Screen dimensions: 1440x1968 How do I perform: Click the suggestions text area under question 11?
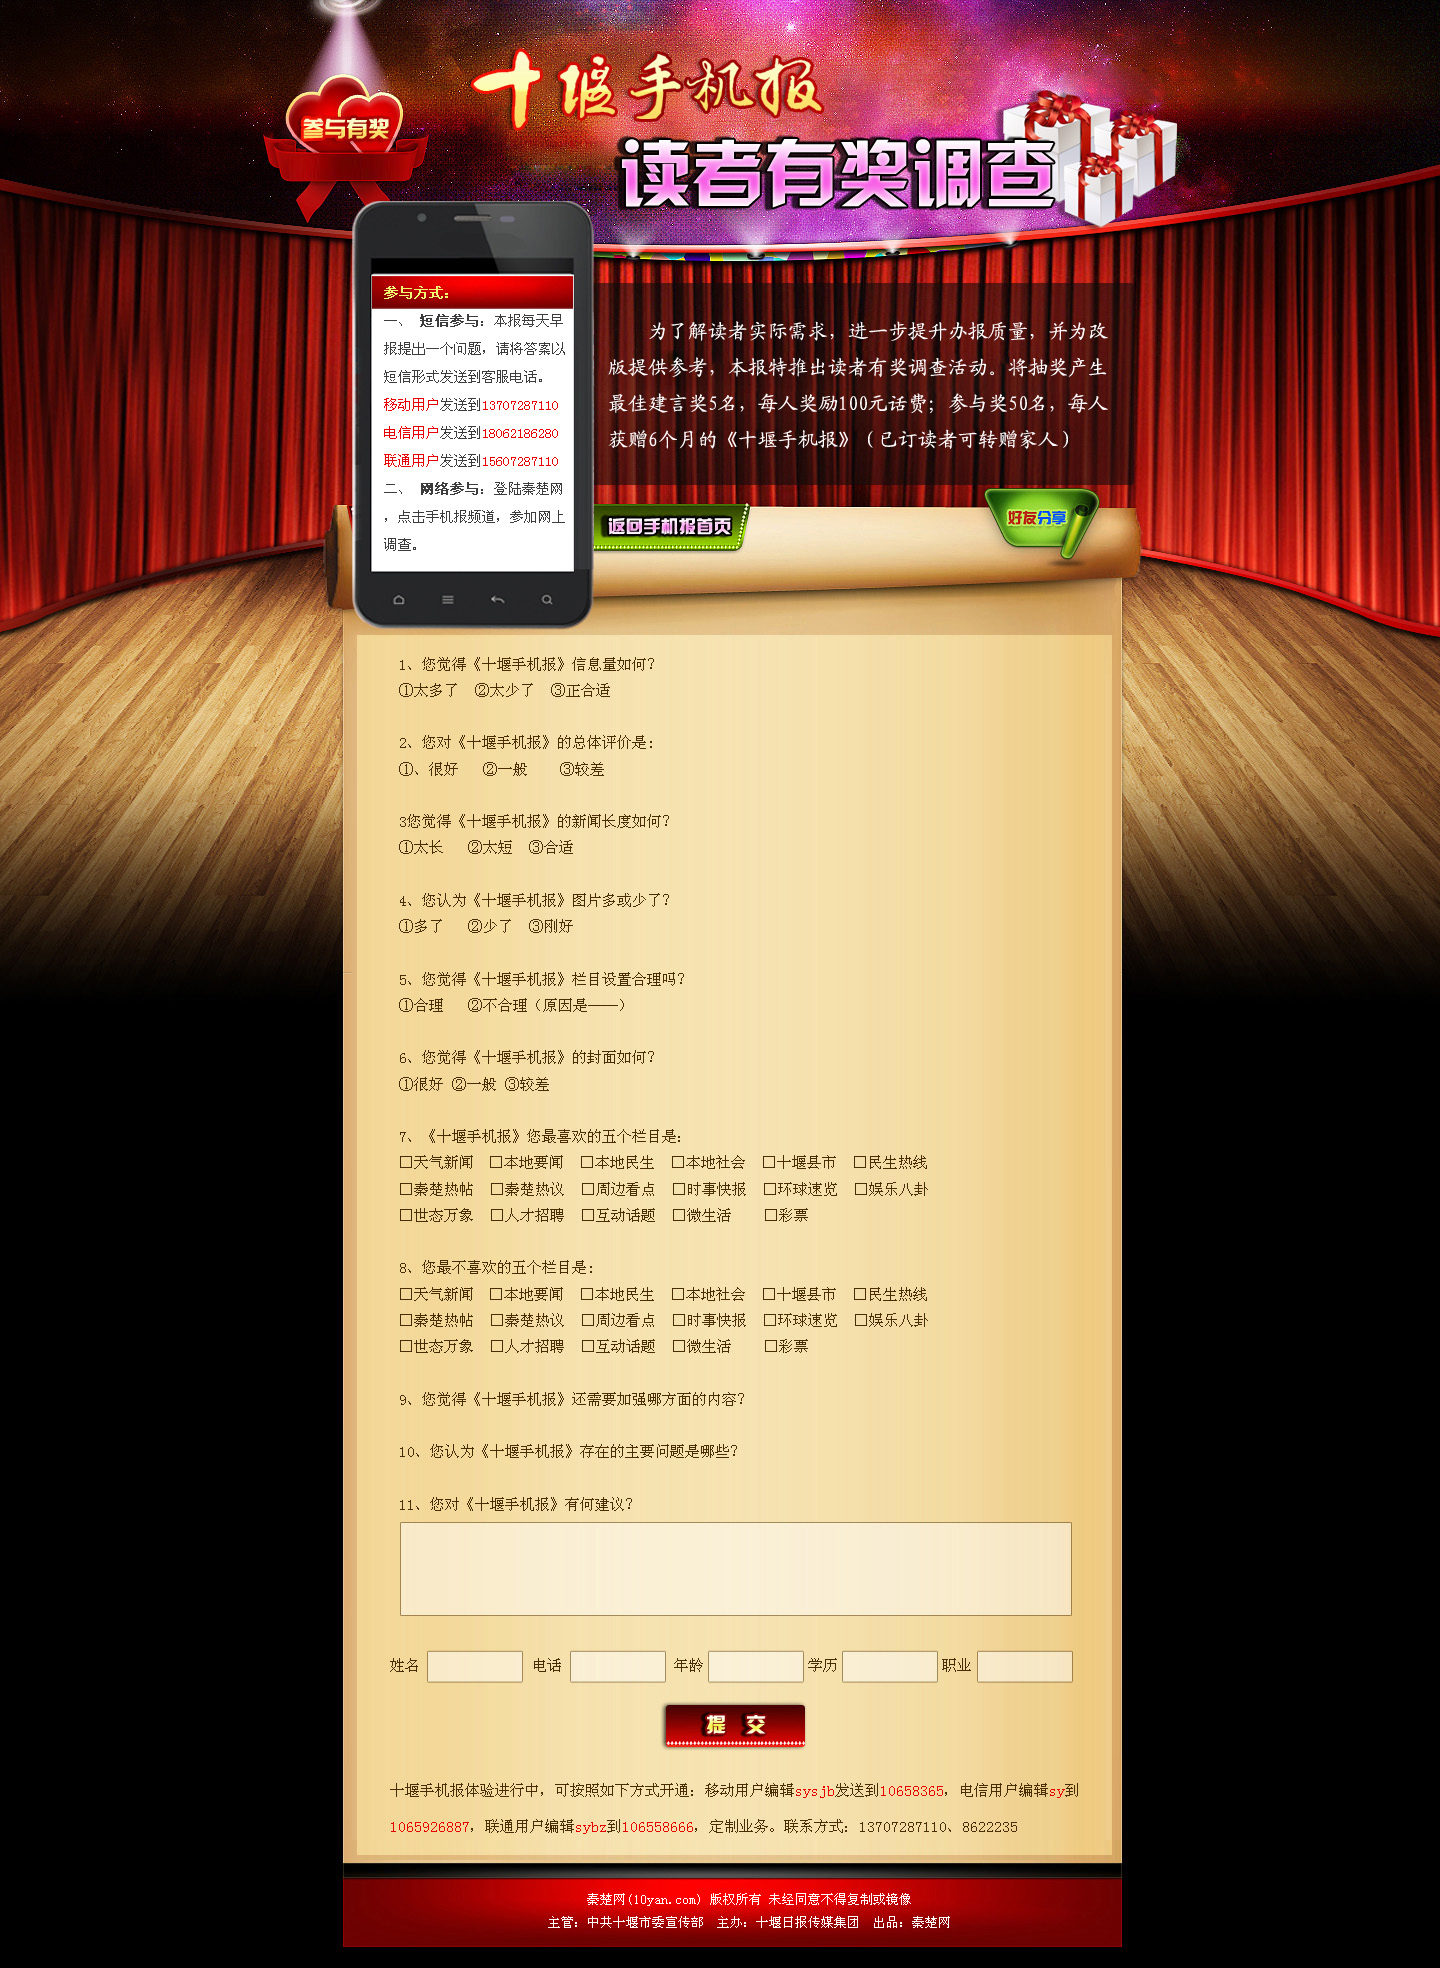click(x=736, y=1569)
